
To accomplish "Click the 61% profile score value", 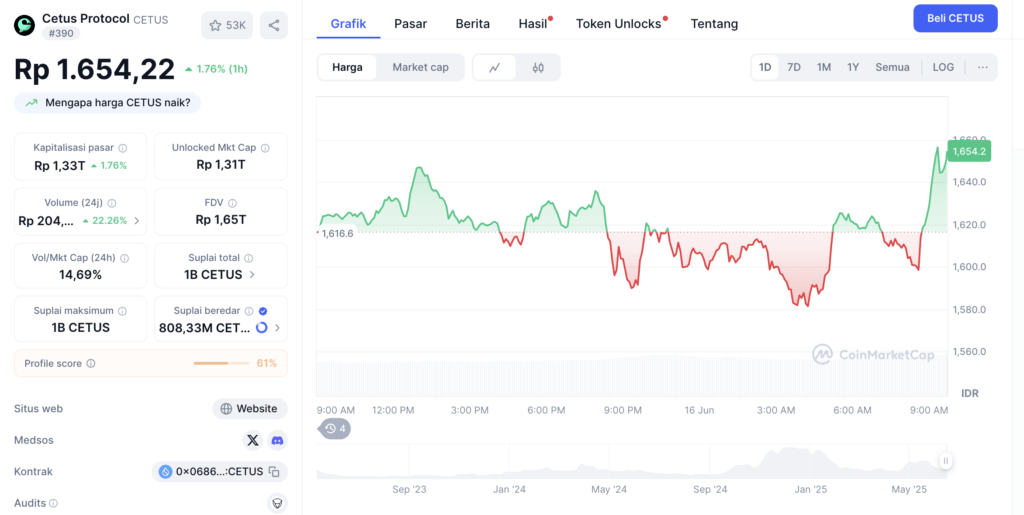I will pyautogui.click(x=266, y=364).
